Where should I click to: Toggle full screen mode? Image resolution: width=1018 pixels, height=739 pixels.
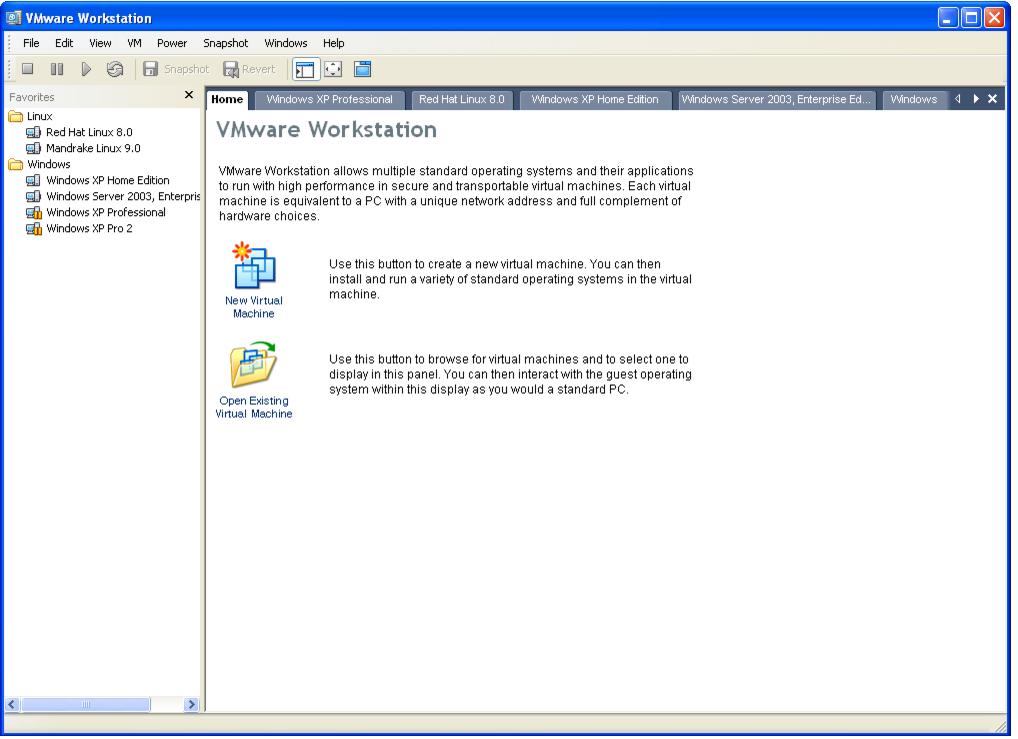click(333, 69)
